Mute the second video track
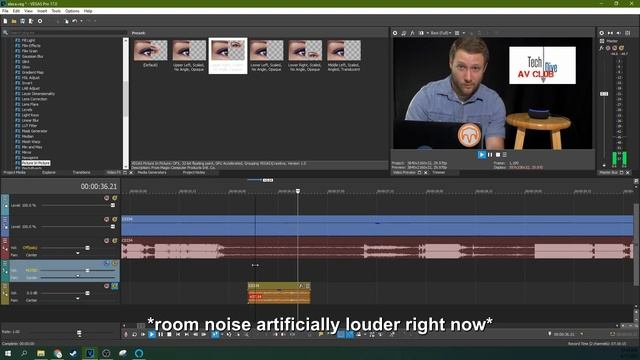This screenshot has width=640, height=360. (x=107, y=219)
